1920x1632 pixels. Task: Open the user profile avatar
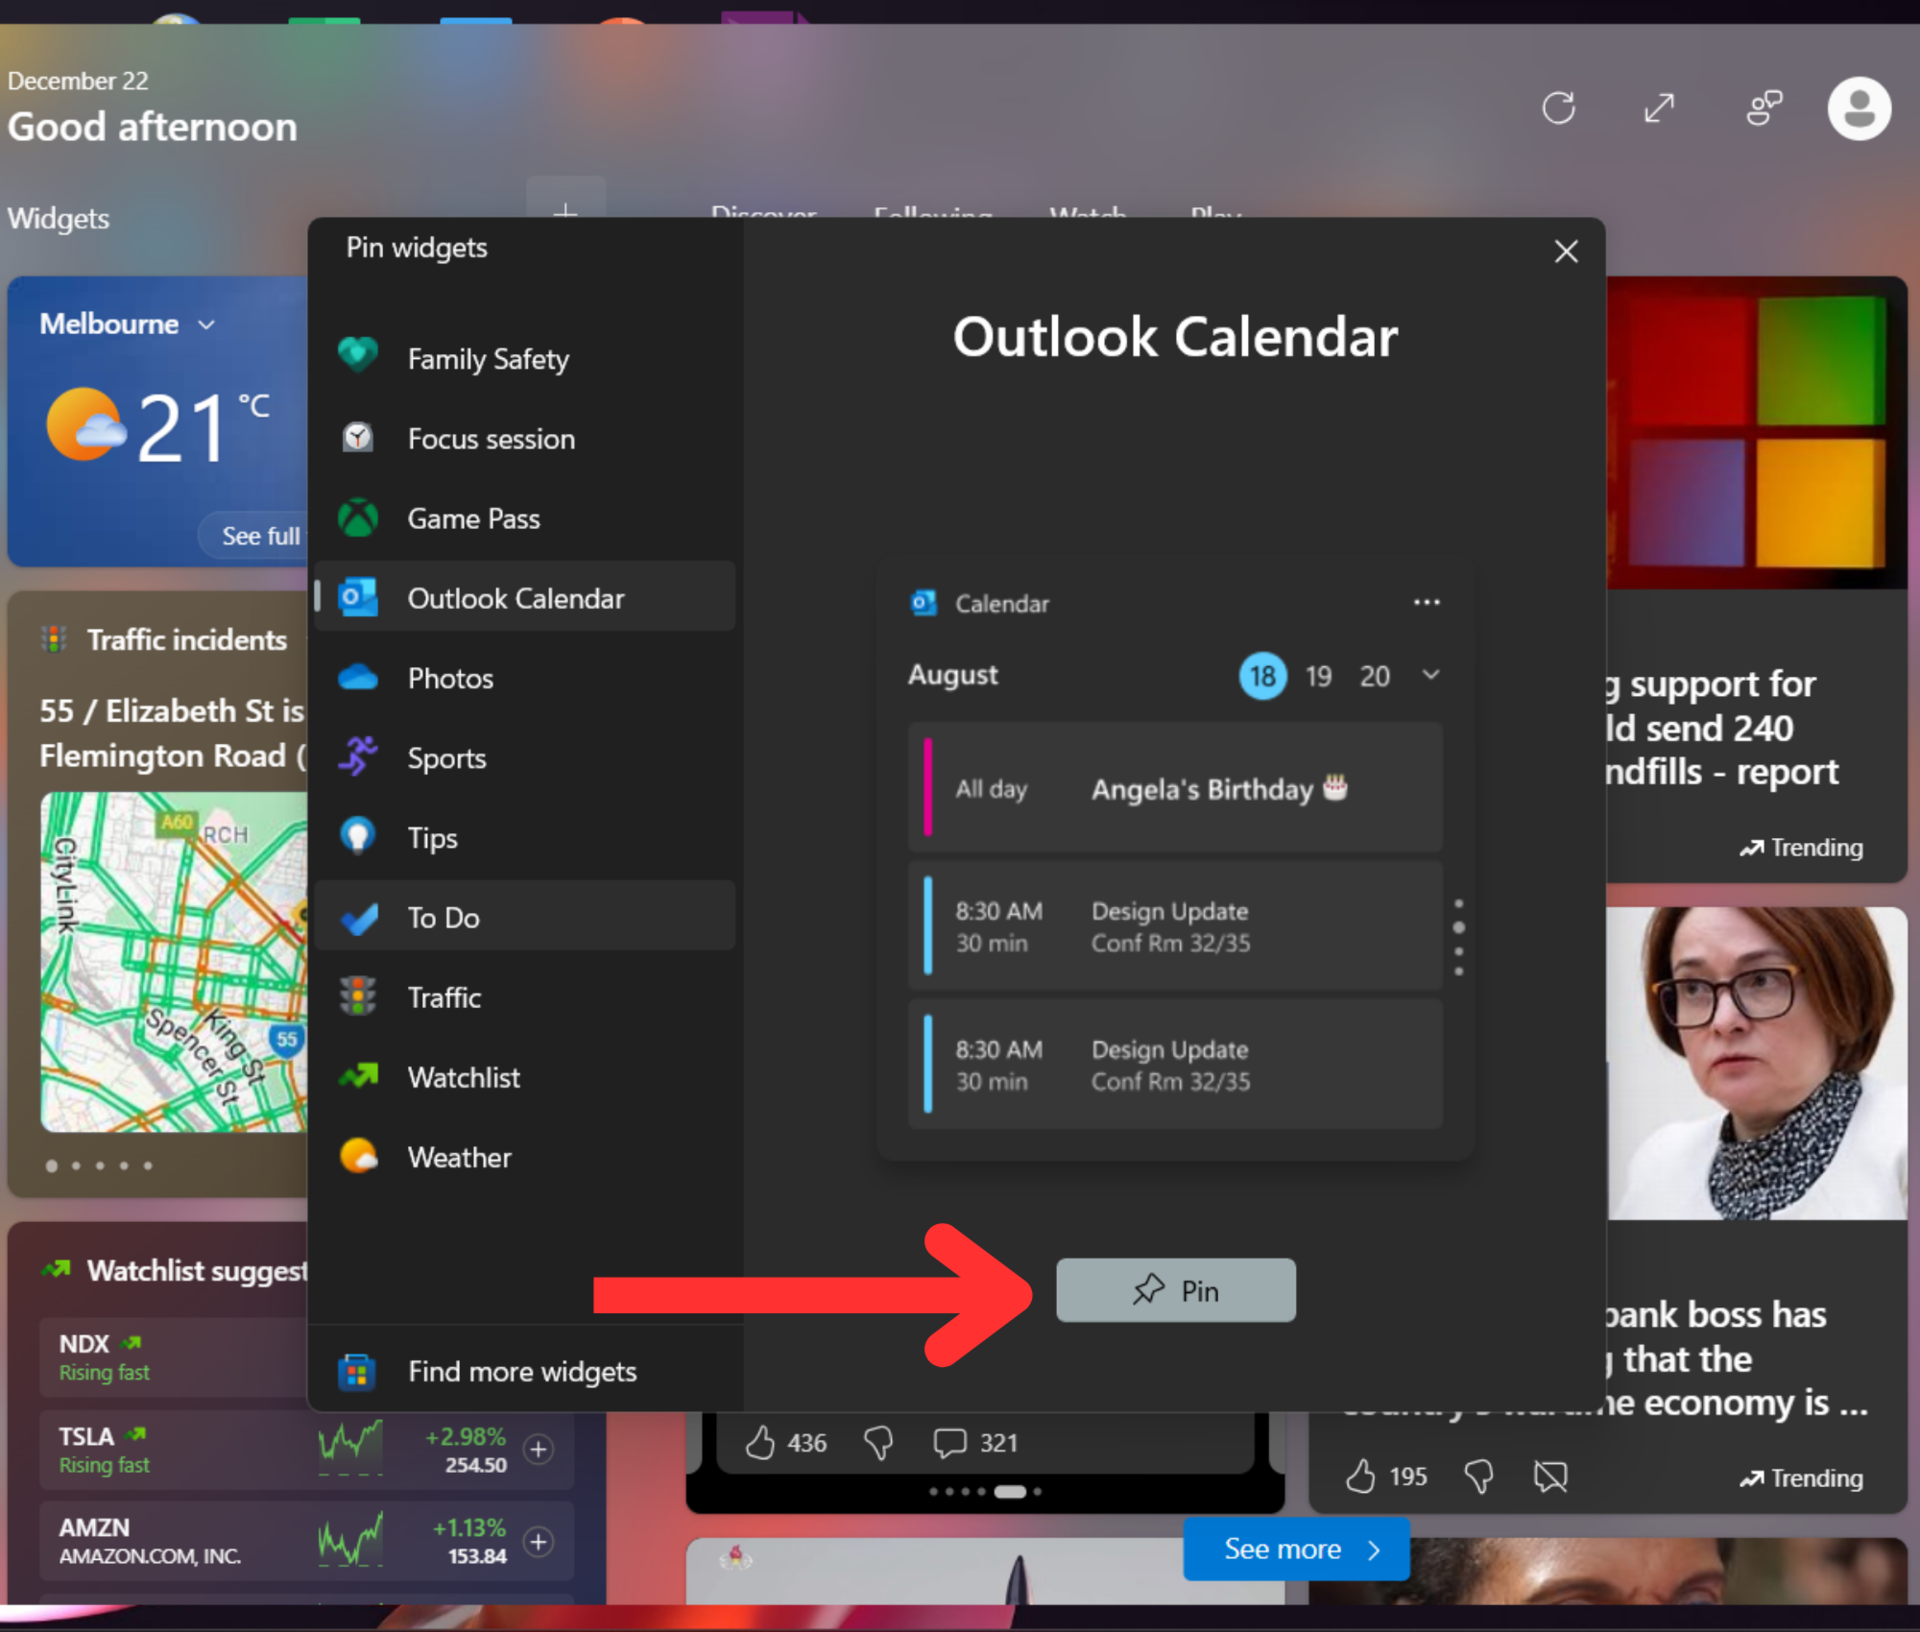pos(1858,108)
